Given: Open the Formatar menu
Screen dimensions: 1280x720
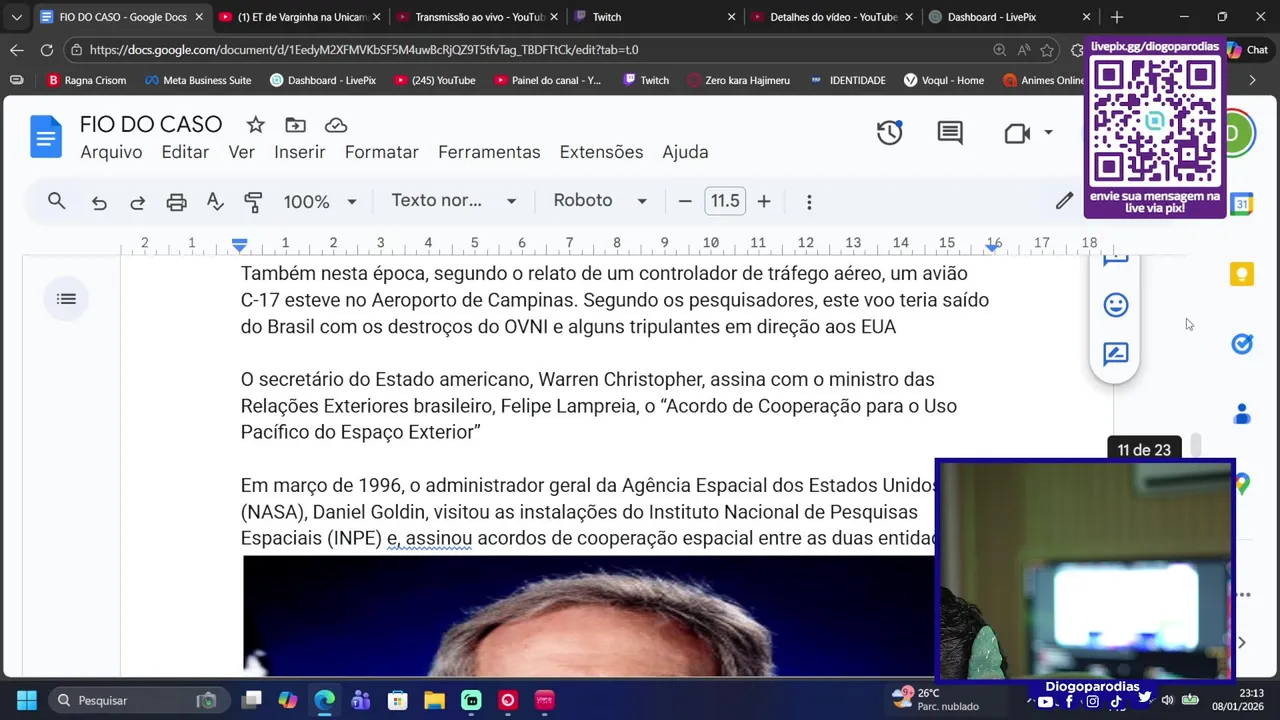Looking at the screenshot, I should point(381,152).
